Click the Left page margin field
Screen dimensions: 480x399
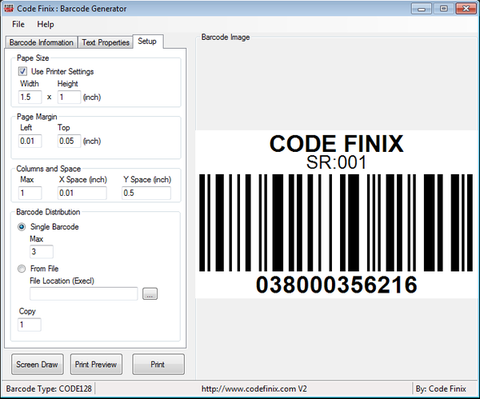[30, 141]
